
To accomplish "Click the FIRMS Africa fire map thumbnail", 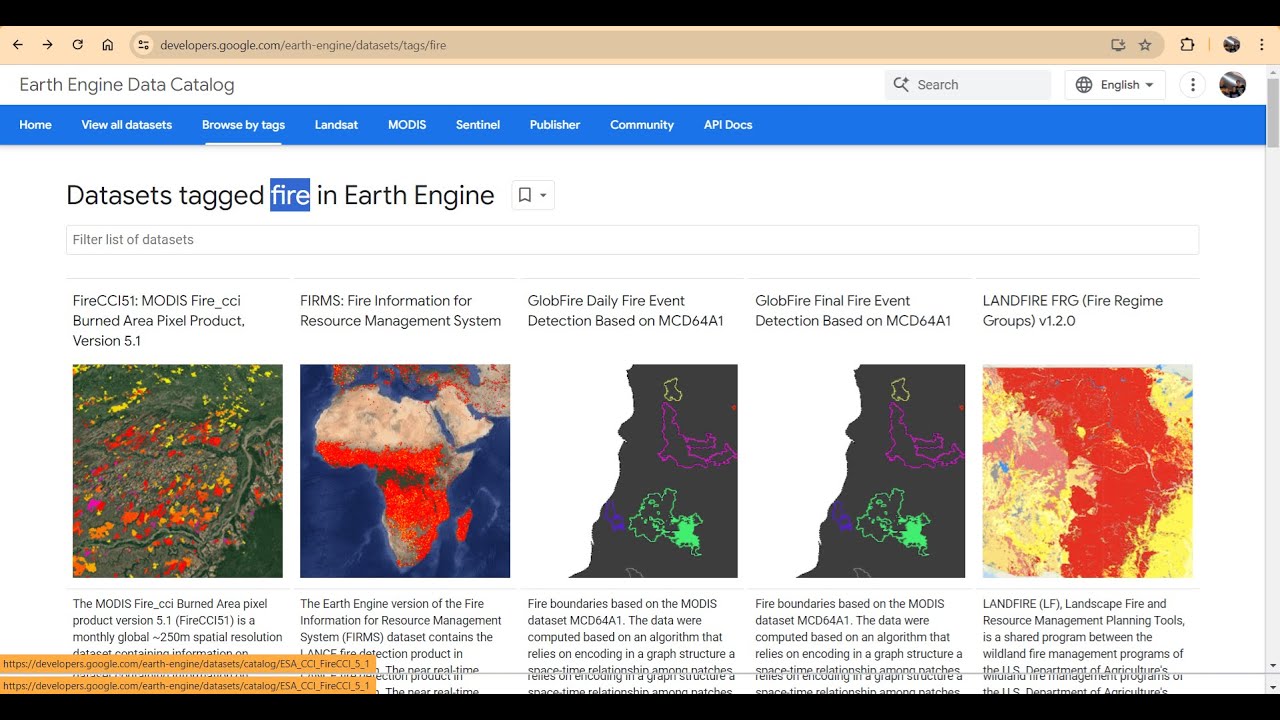I will (405, 471).
